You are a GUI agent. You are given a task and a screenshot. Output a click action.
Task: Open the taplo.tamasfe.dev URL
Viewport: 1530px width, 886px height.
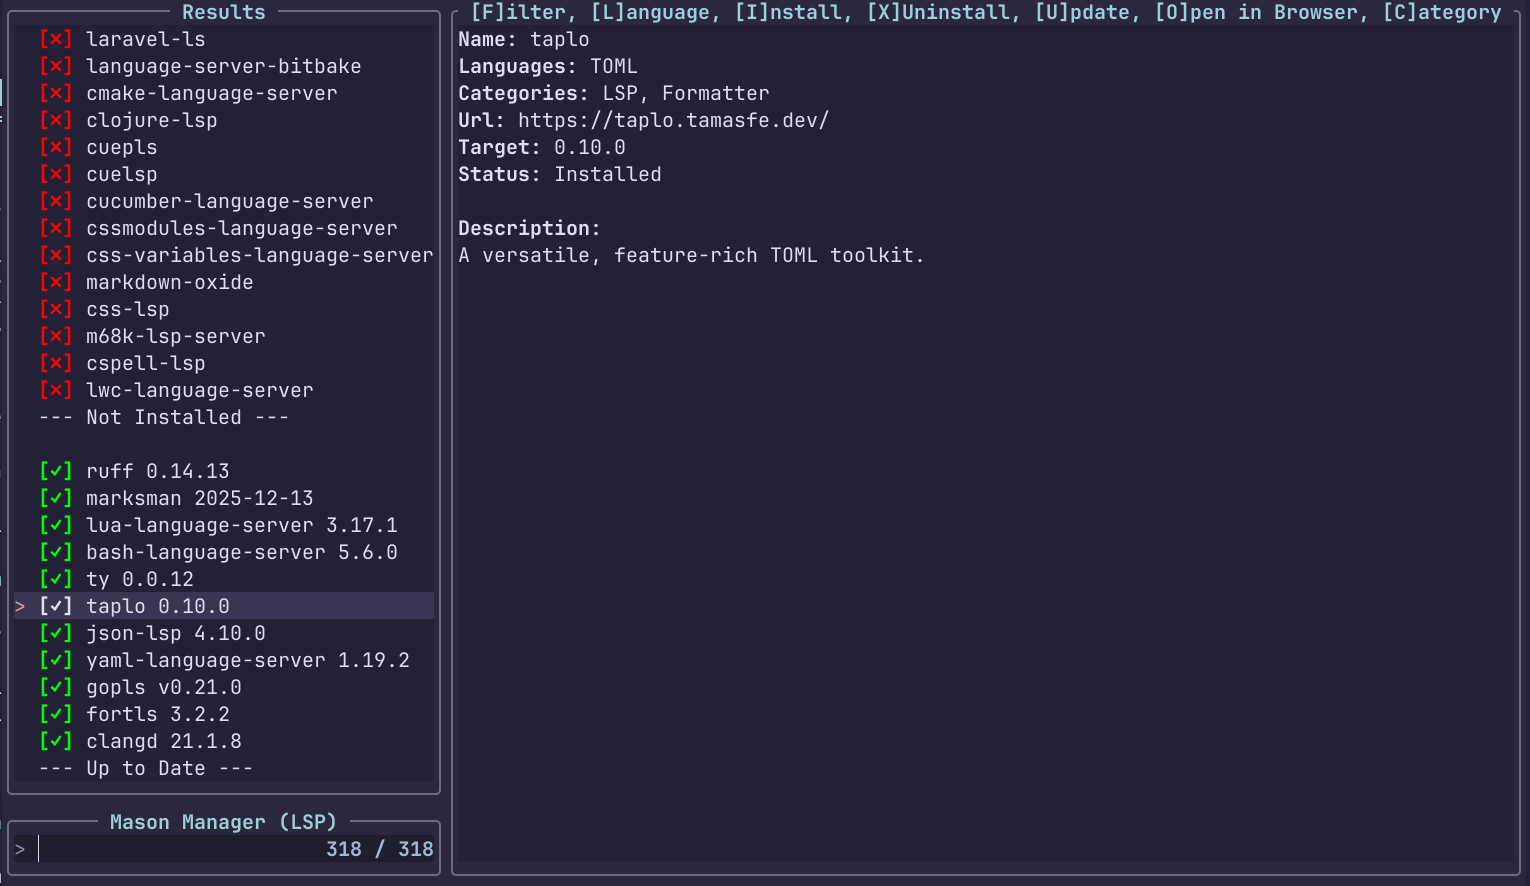tap(673, 120)
